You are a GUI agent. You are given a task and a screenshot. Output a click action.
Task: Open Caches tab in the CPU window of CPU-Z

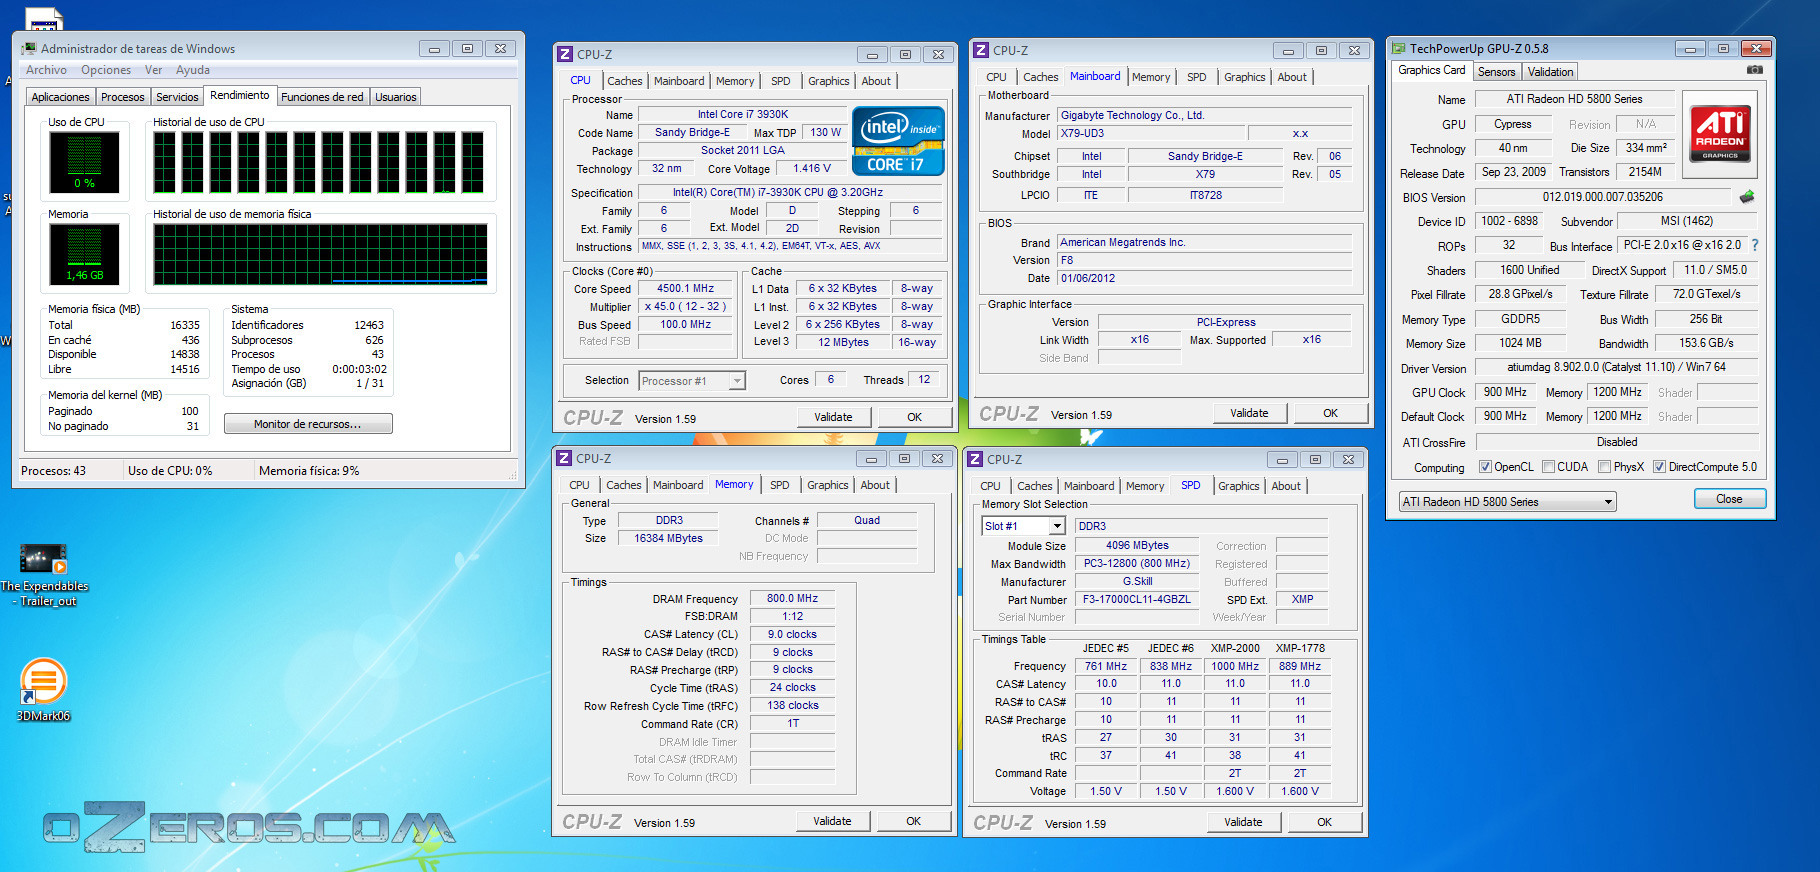[625, 81]
